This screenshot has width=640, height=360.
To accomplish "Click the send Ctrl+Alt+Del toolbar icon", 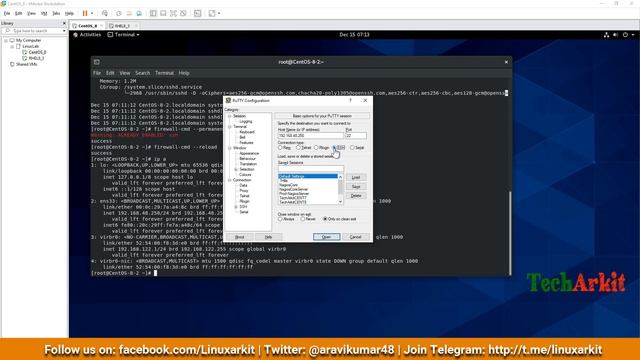I will (x=105, y=13).
